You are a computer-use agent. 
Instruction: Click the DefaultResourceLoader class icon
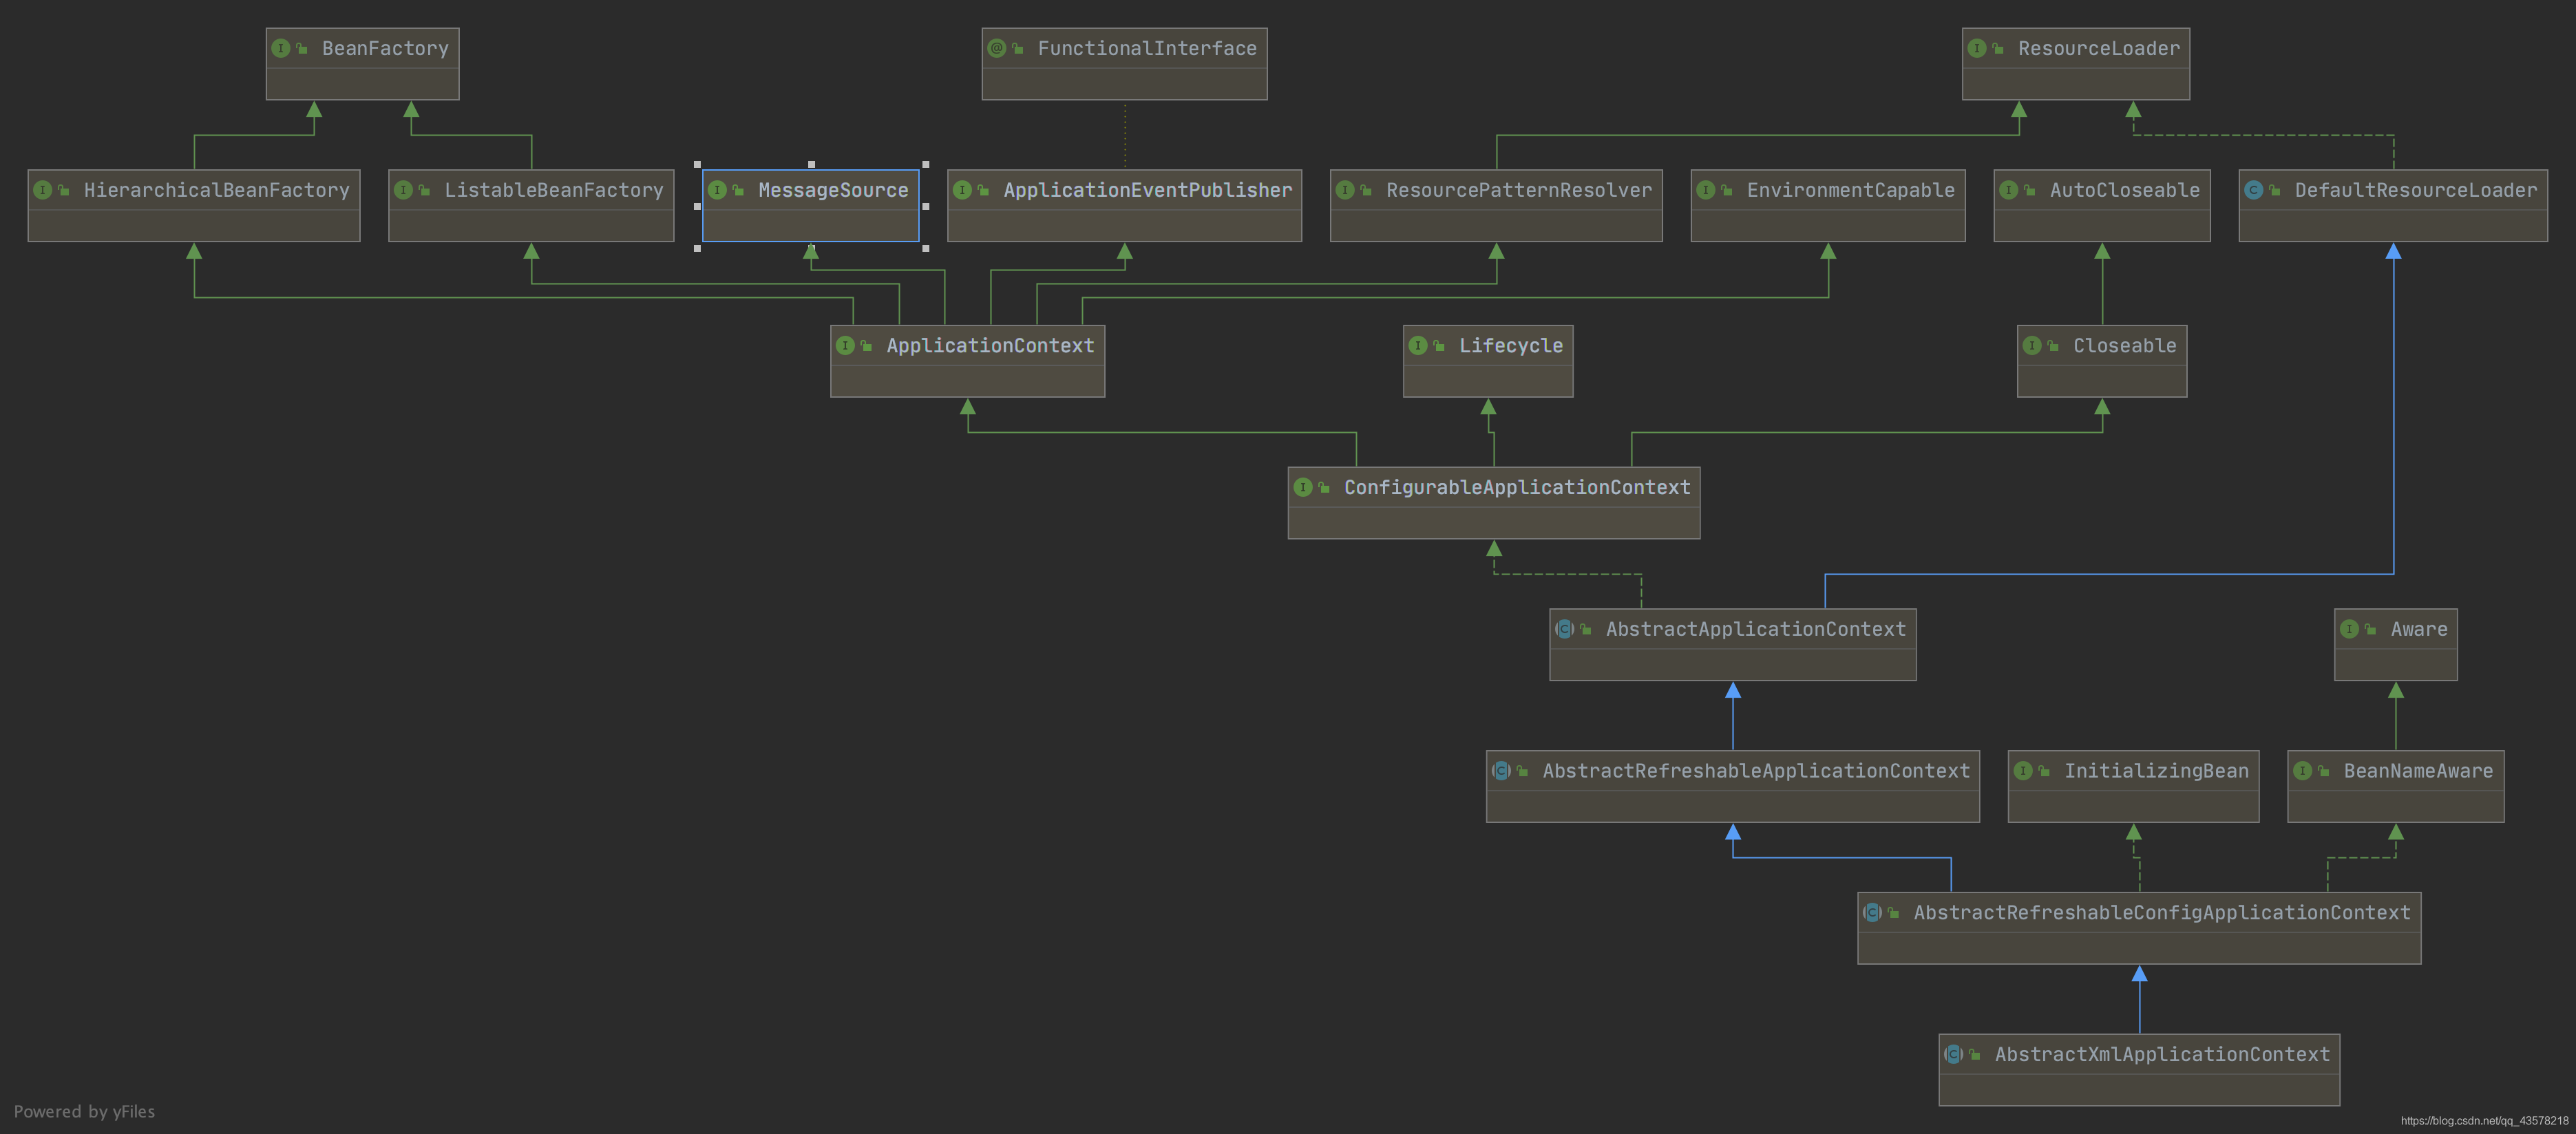(x=2254, y=190)
